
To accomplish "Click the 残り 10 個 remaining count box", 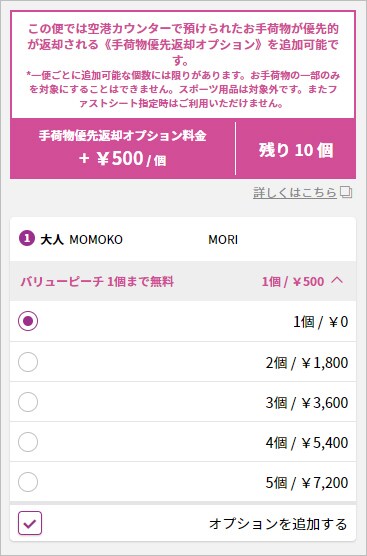I will click(296, 150).
